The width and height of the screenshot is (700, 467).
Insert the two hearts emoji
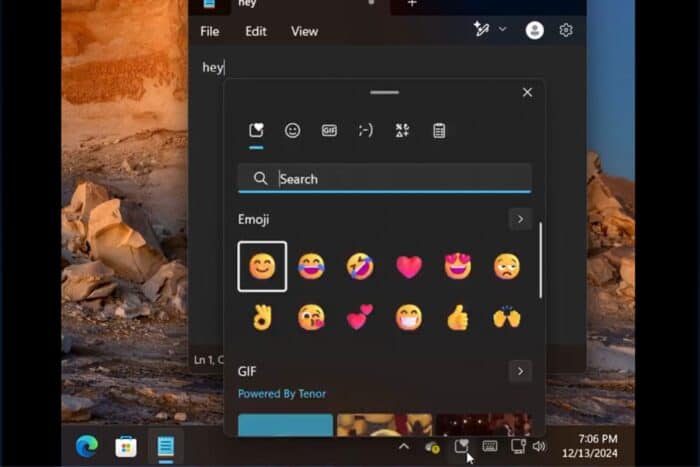[x=360, y=317]
